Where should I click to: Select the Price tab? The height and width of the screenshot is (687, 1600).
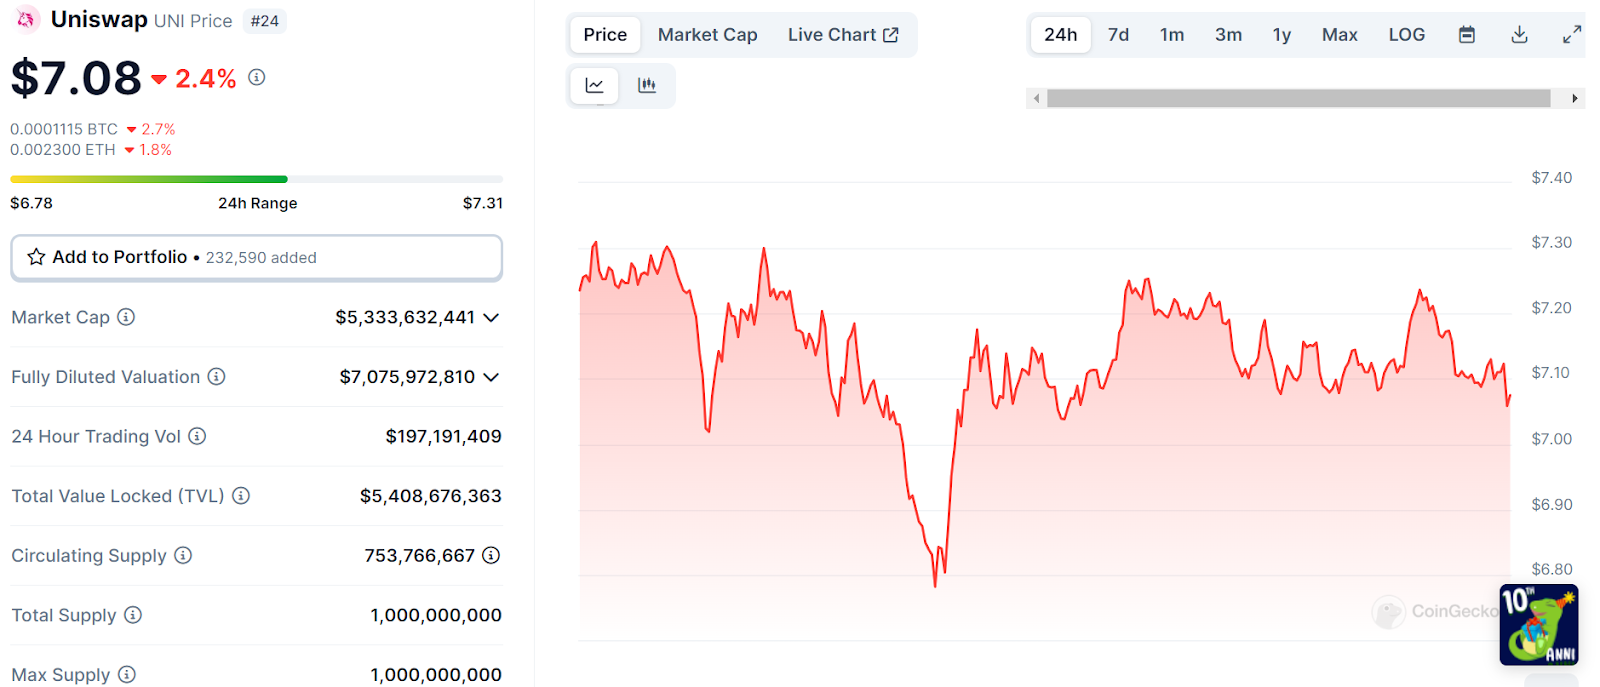(x=605, y=35)
